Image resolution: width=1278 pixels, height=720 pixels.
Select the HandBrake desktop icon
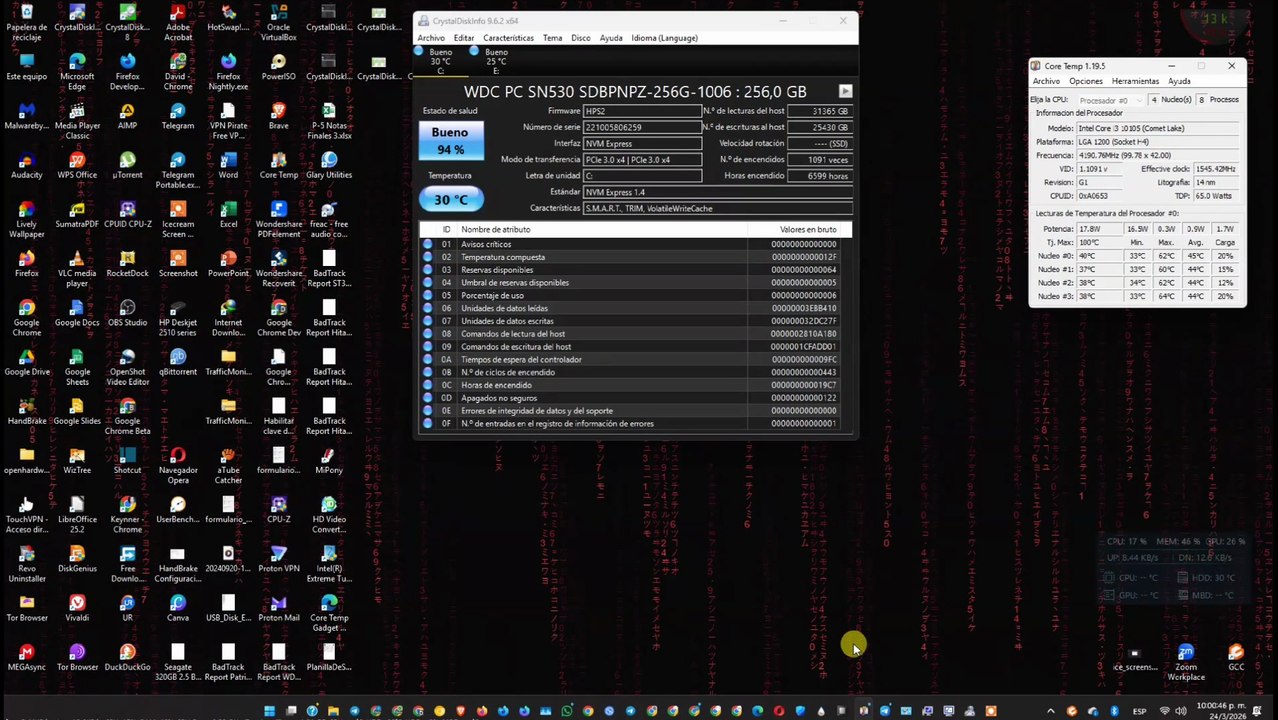[x=26, y=411]
